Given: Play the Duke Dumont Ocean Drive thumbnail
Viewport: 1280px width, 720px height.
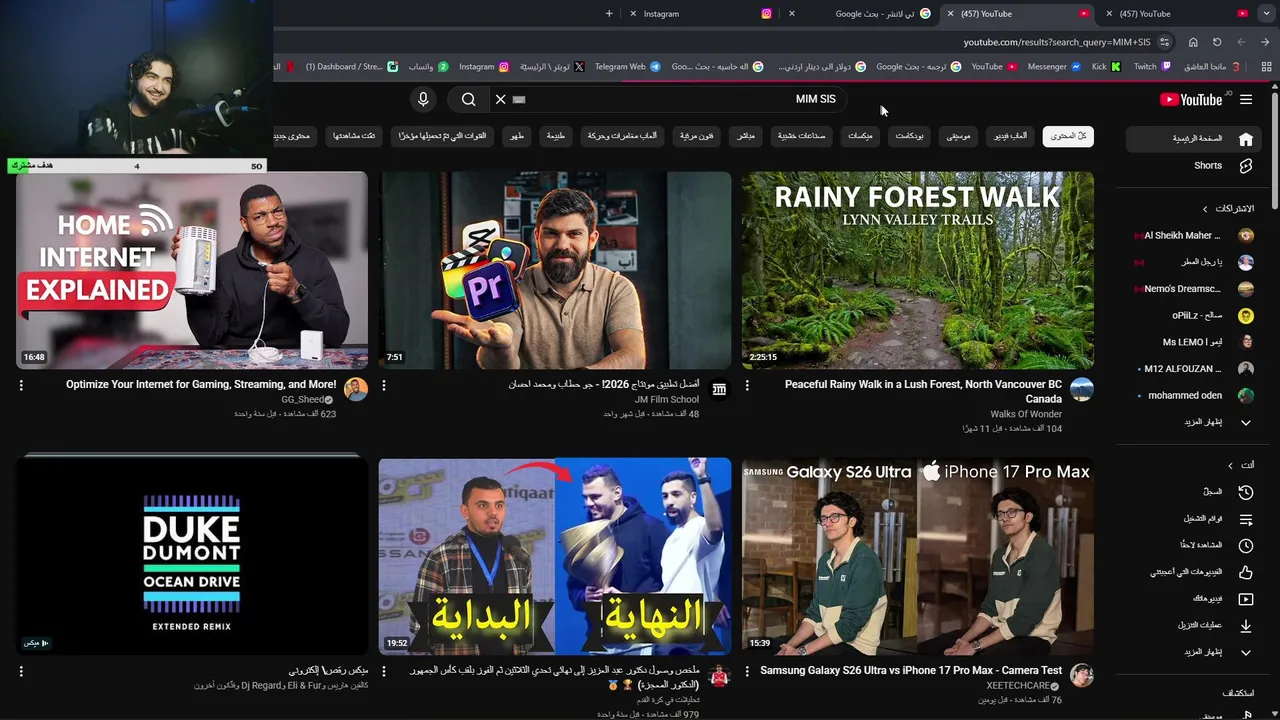Looking at the screenshot, I should pyautogui.click(x=192, y=556).
